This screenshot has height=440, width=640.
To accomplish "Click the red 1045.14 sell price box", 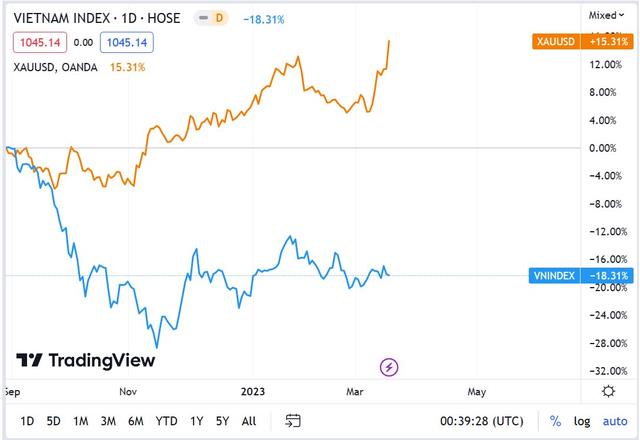I will point(38,43).
